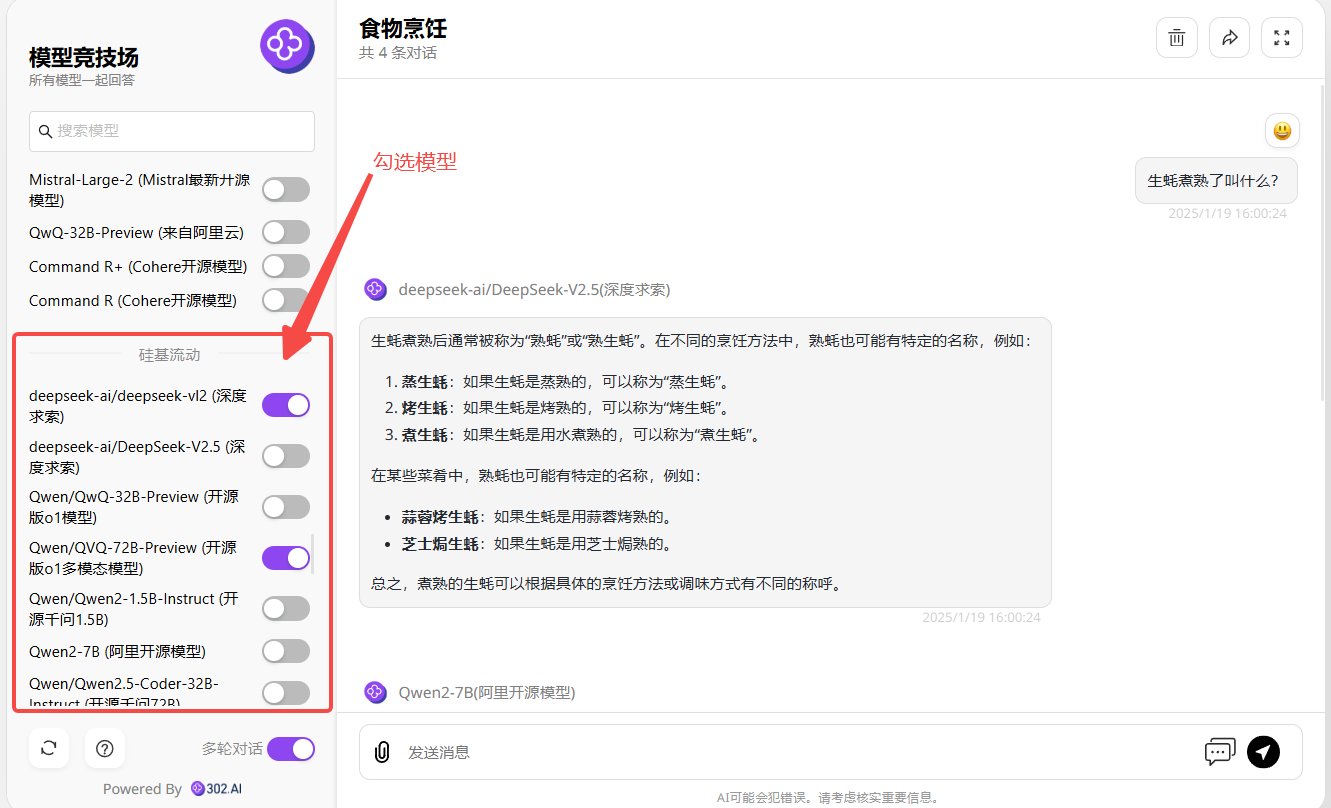Click the share arrow icon
The height and width of the screenshot is (808, 1331).
click(1230, 38)
